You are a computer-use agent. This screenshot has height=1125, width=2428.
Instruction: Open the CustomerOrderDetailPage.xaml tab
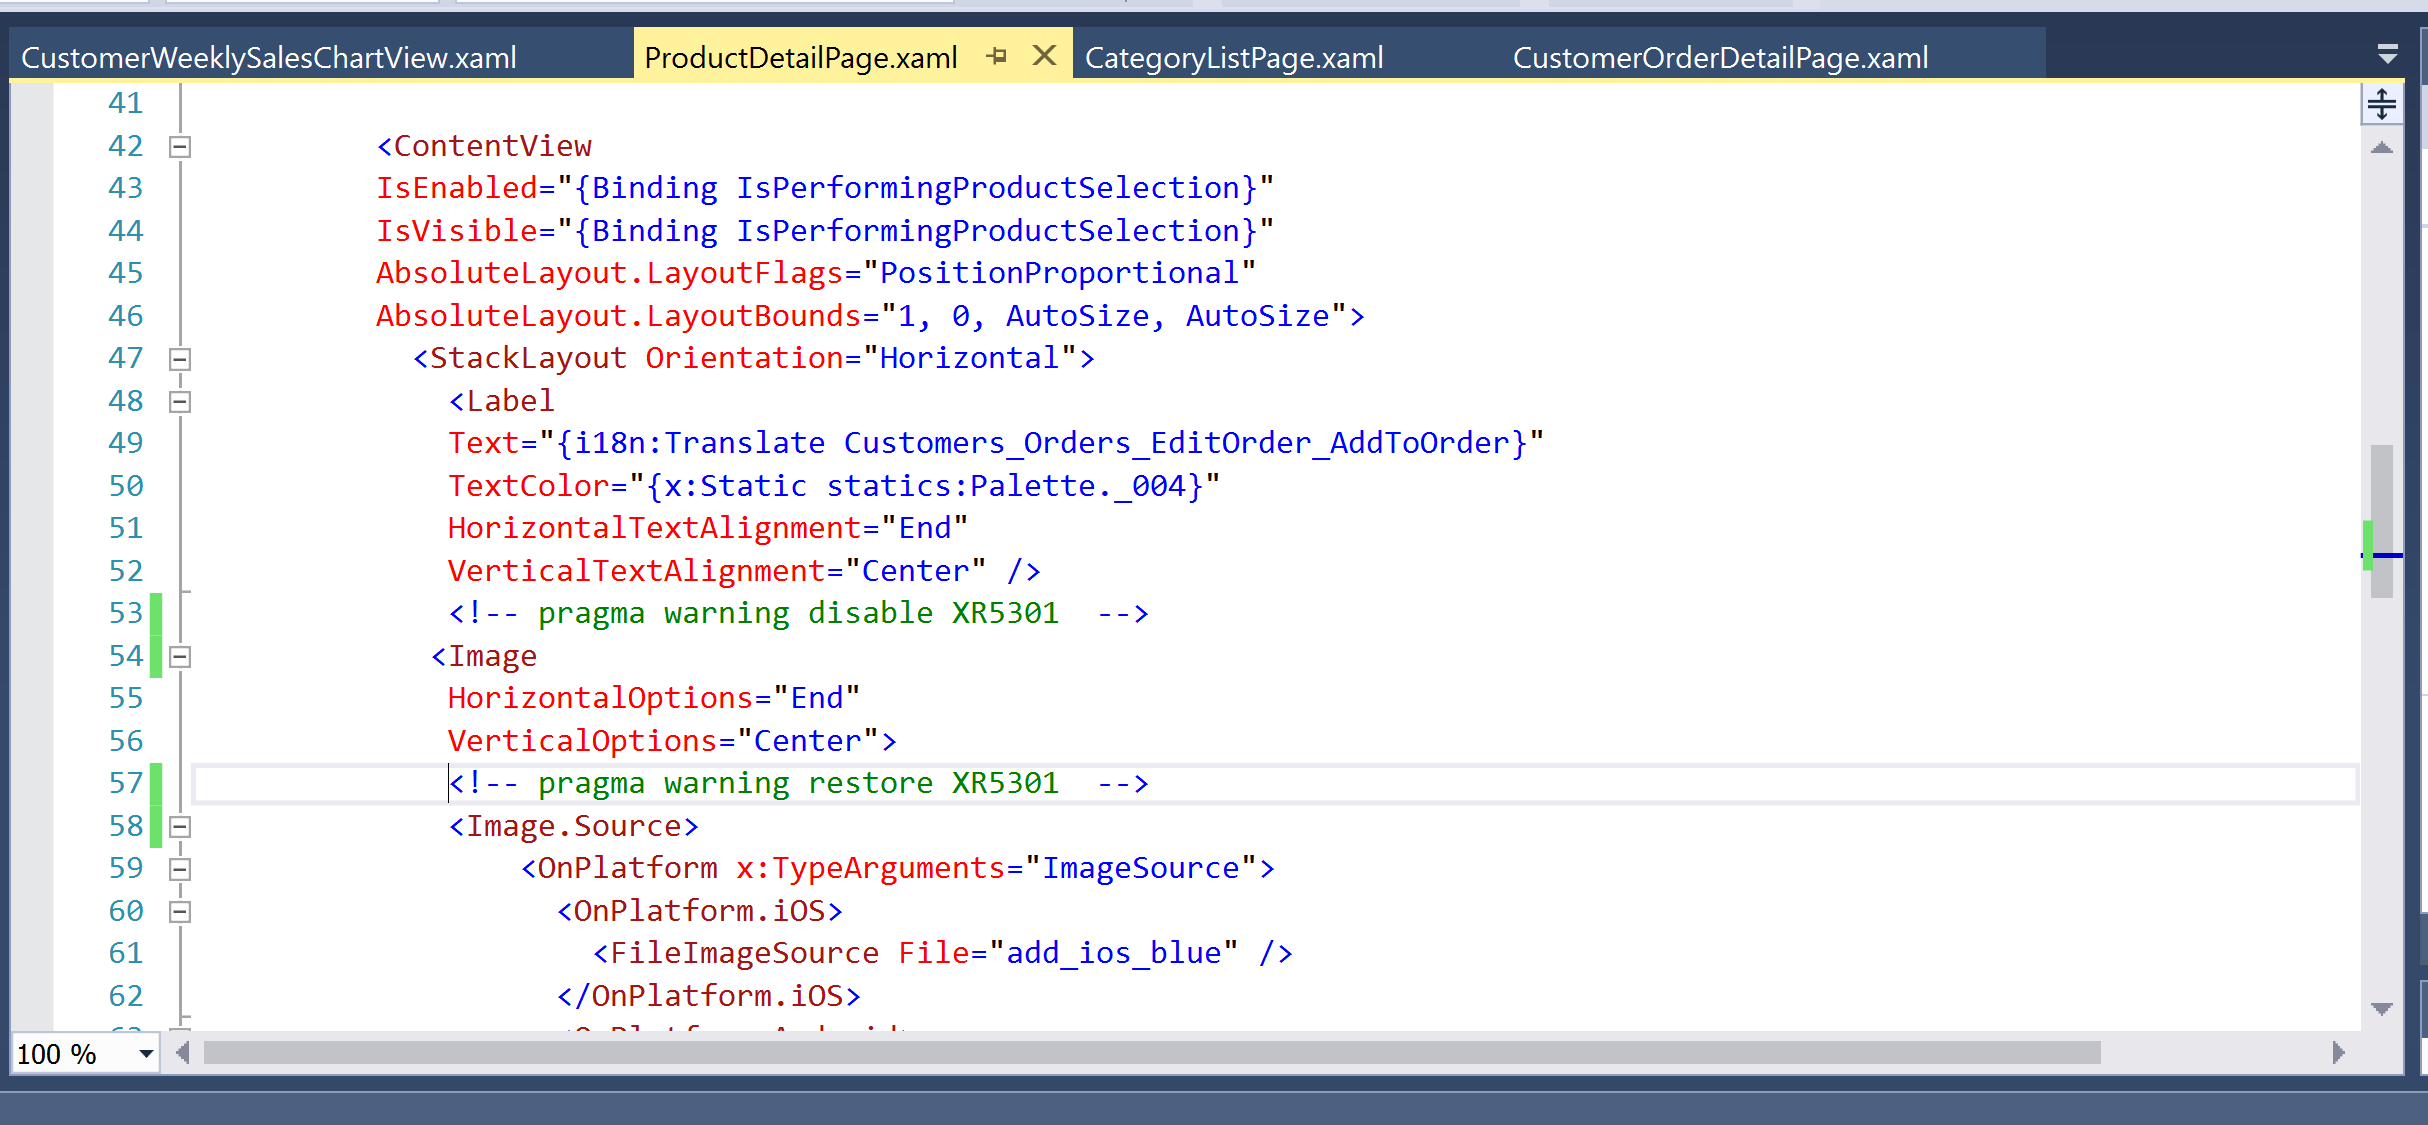click(x=1720, y=58)
